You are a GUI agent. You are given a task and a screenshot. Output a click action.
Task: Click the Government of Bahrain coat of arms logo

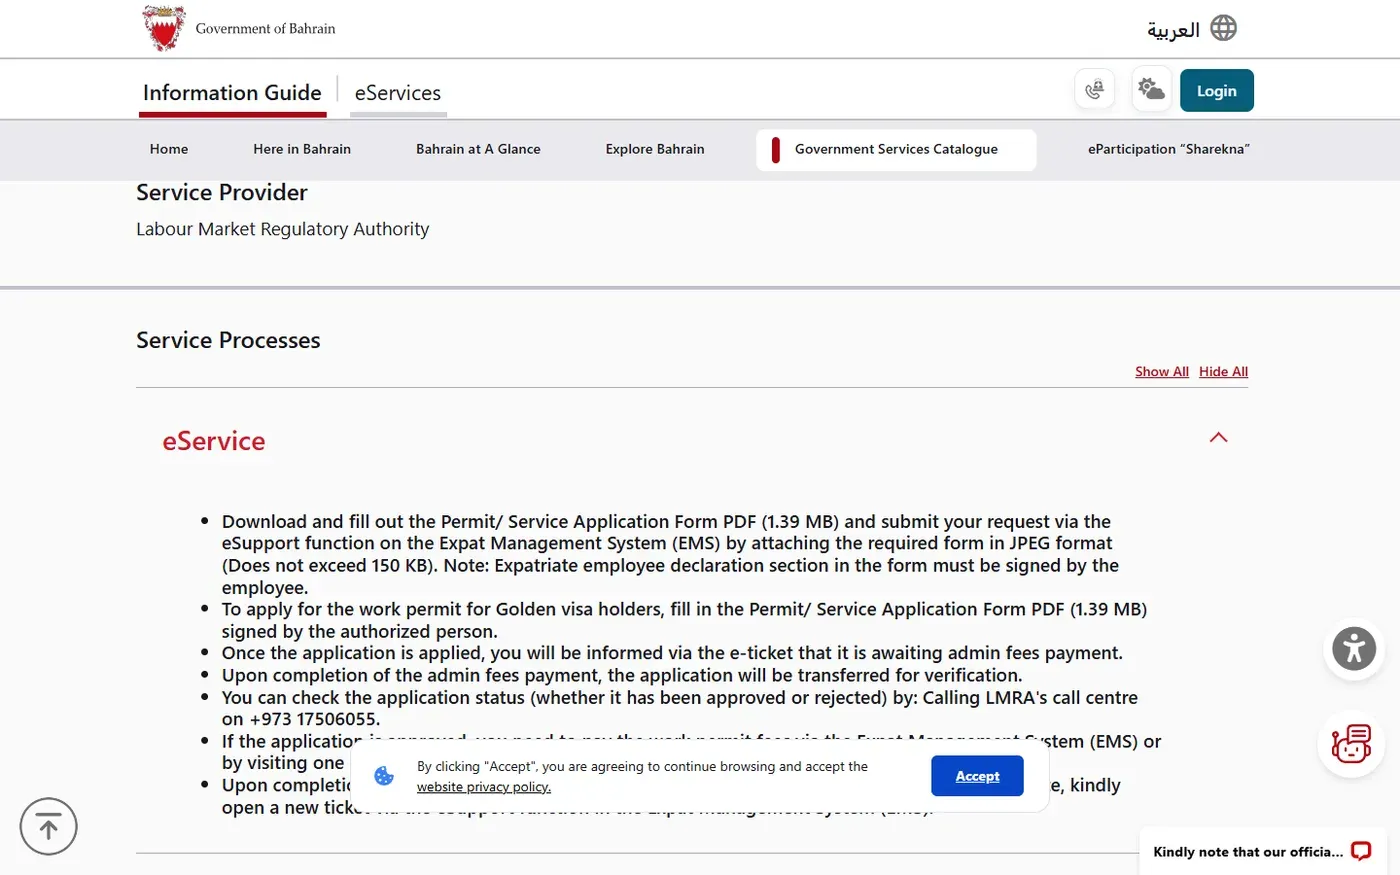tap(164, 28)
